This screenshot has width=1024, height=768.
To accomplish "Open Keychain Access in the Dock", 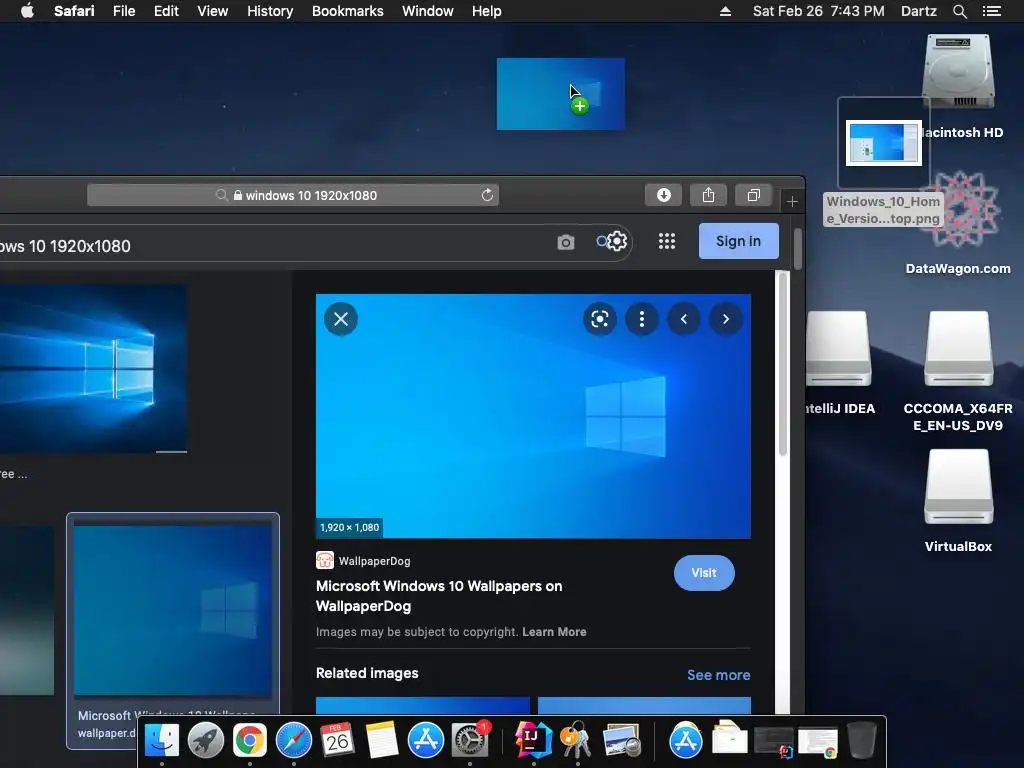I will pos(576,740).
